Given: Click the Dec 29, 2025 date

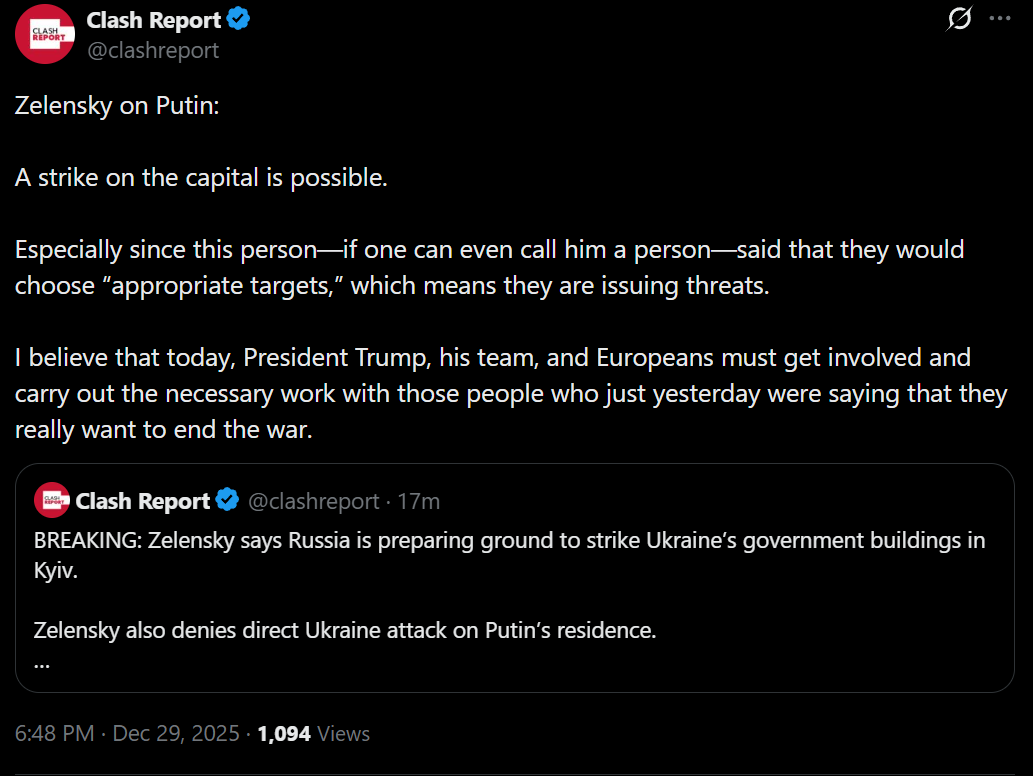Looking at the screenshot, I should [176, 733].
